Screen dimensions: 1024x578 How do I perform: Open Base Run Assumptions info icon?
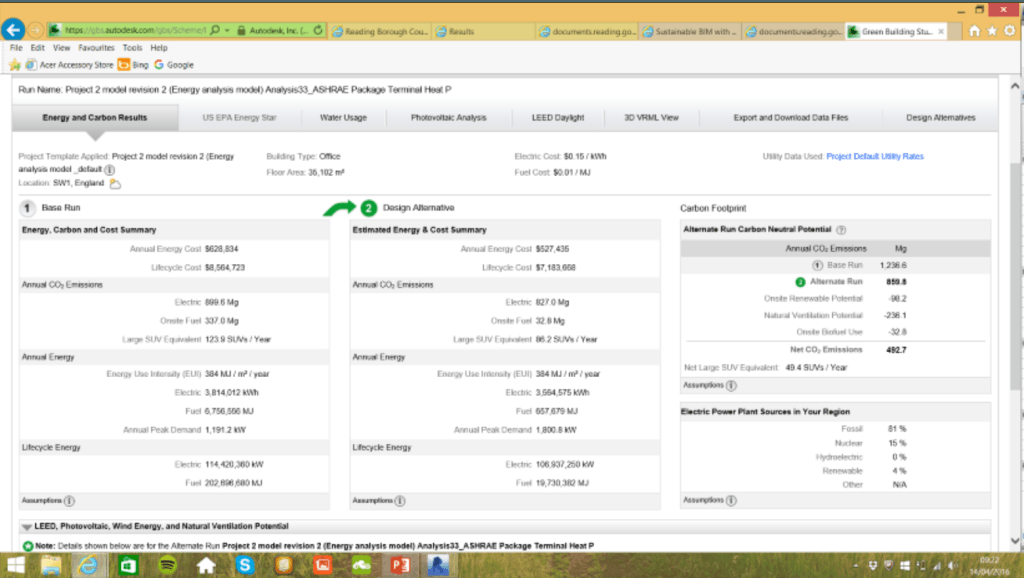pos(69,501)
